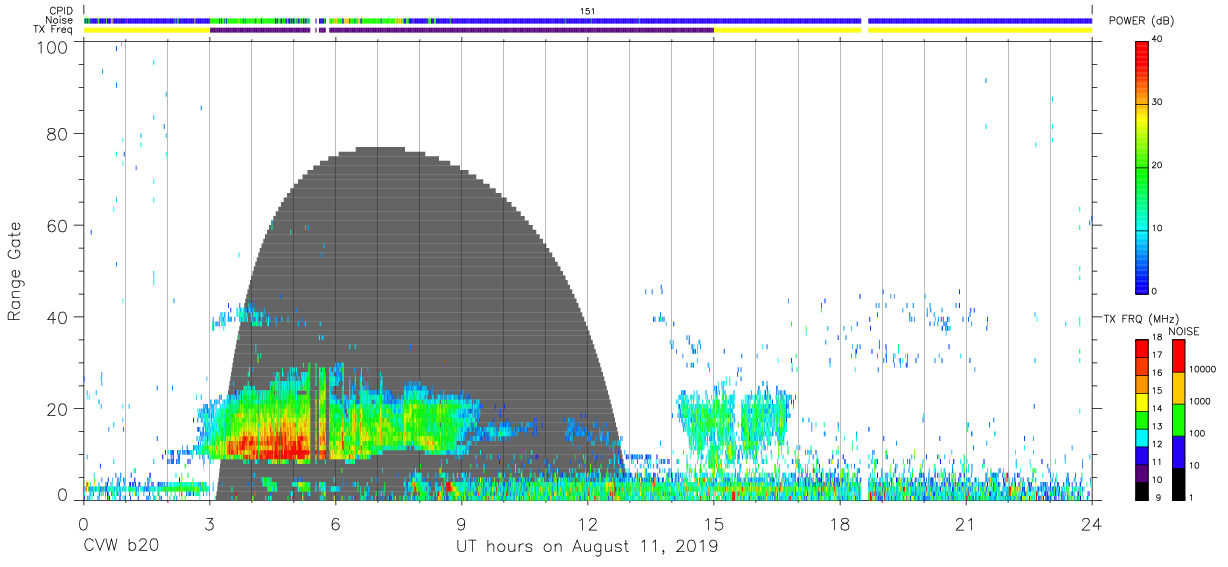Click the noise legend label '10000'
Viewport: 1228px width, 567px height.
point(1202,368)
